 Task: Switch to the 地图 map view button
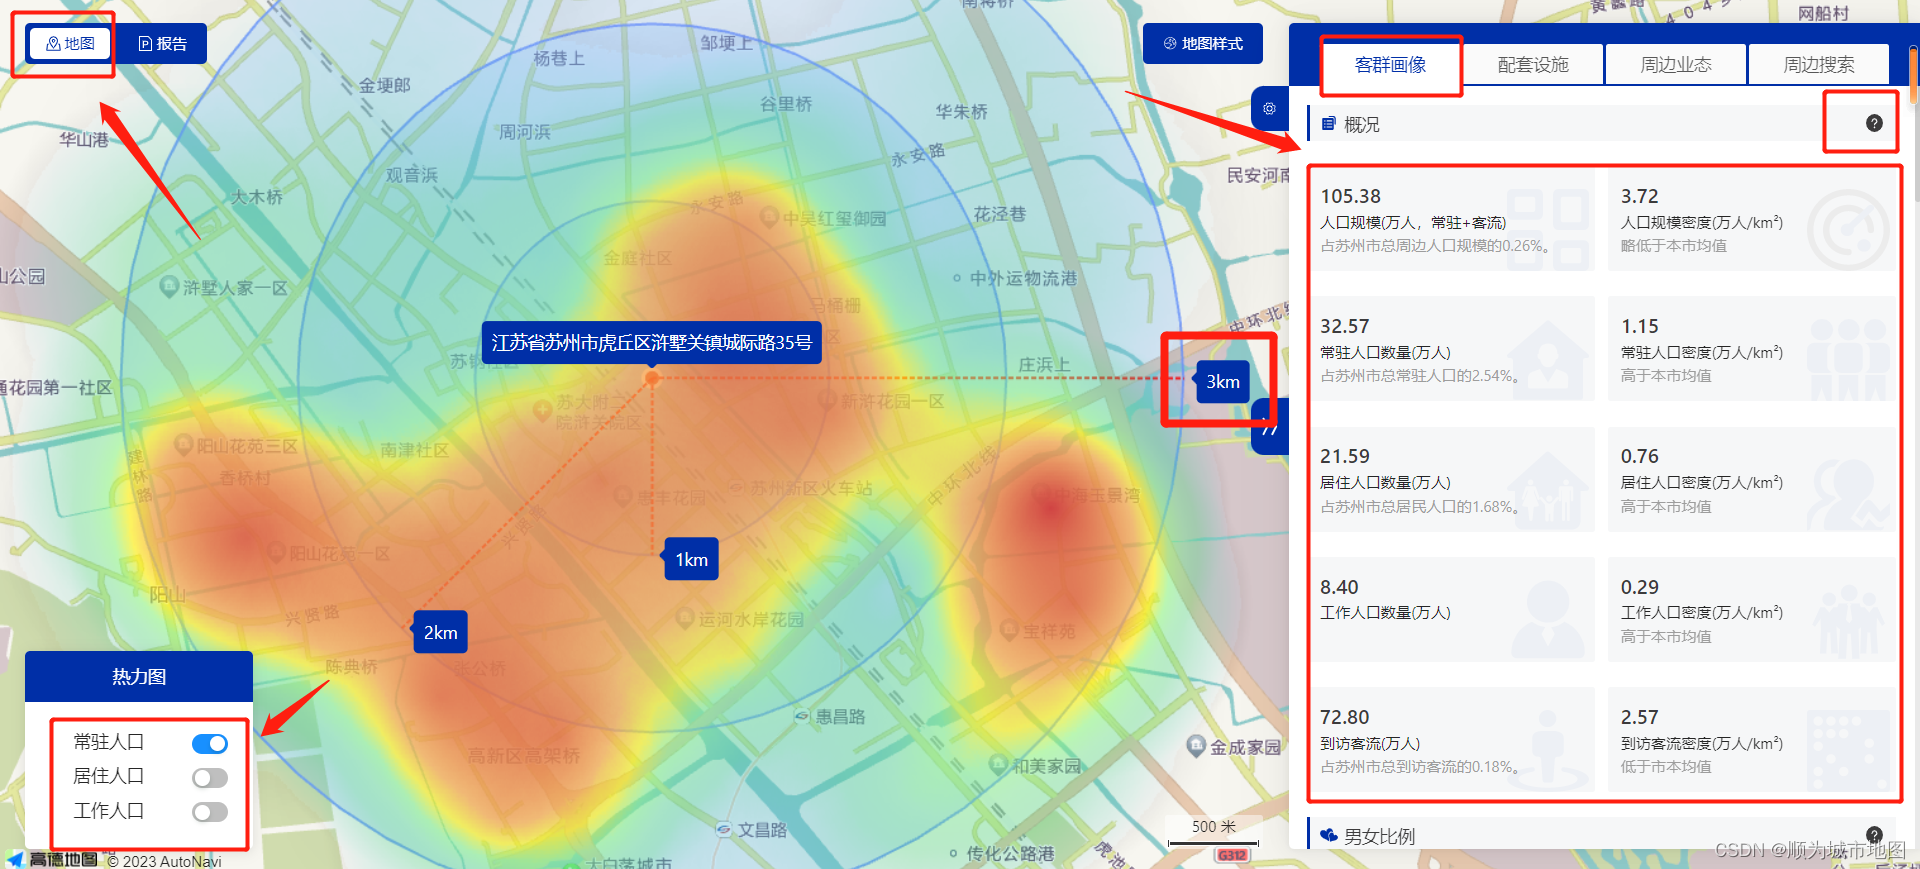point(70,43)
